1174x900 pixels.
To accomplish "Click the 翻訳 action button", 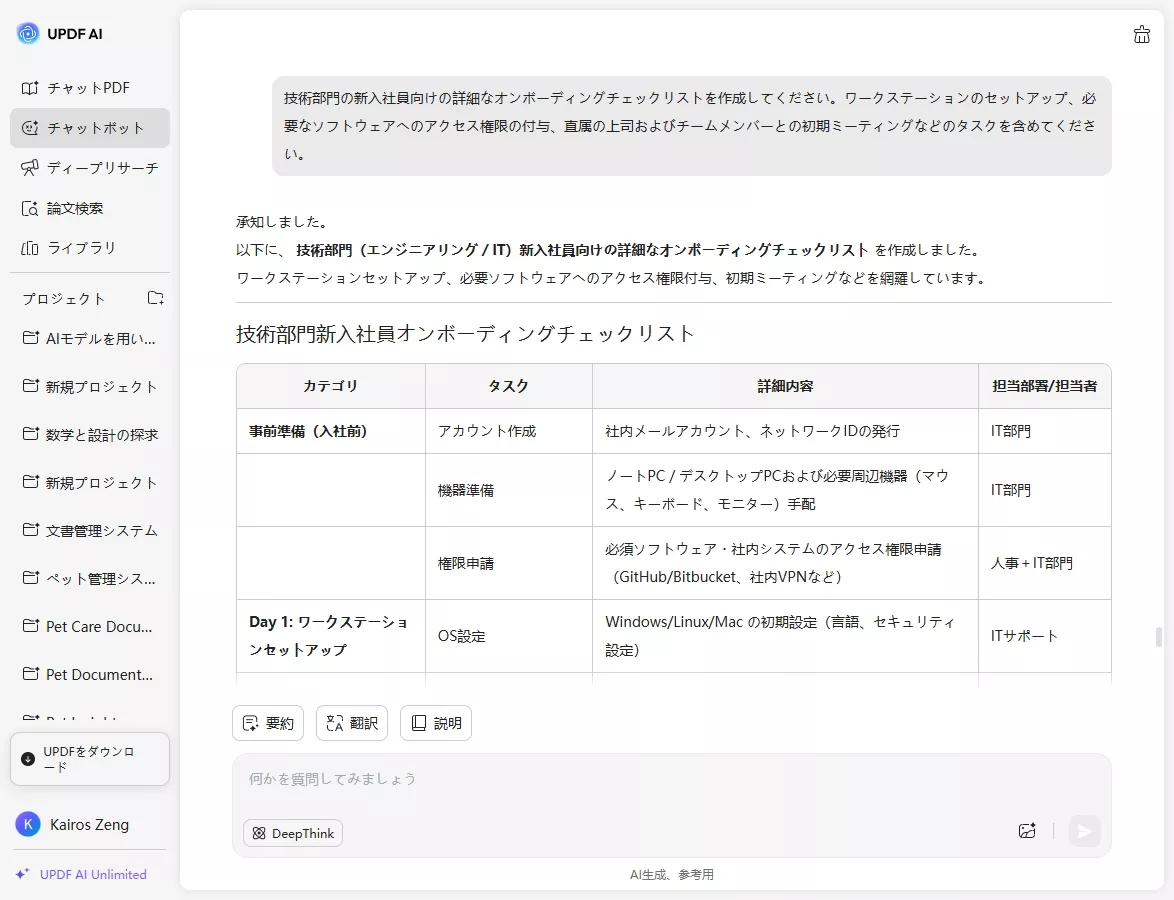I will (351, 723).
